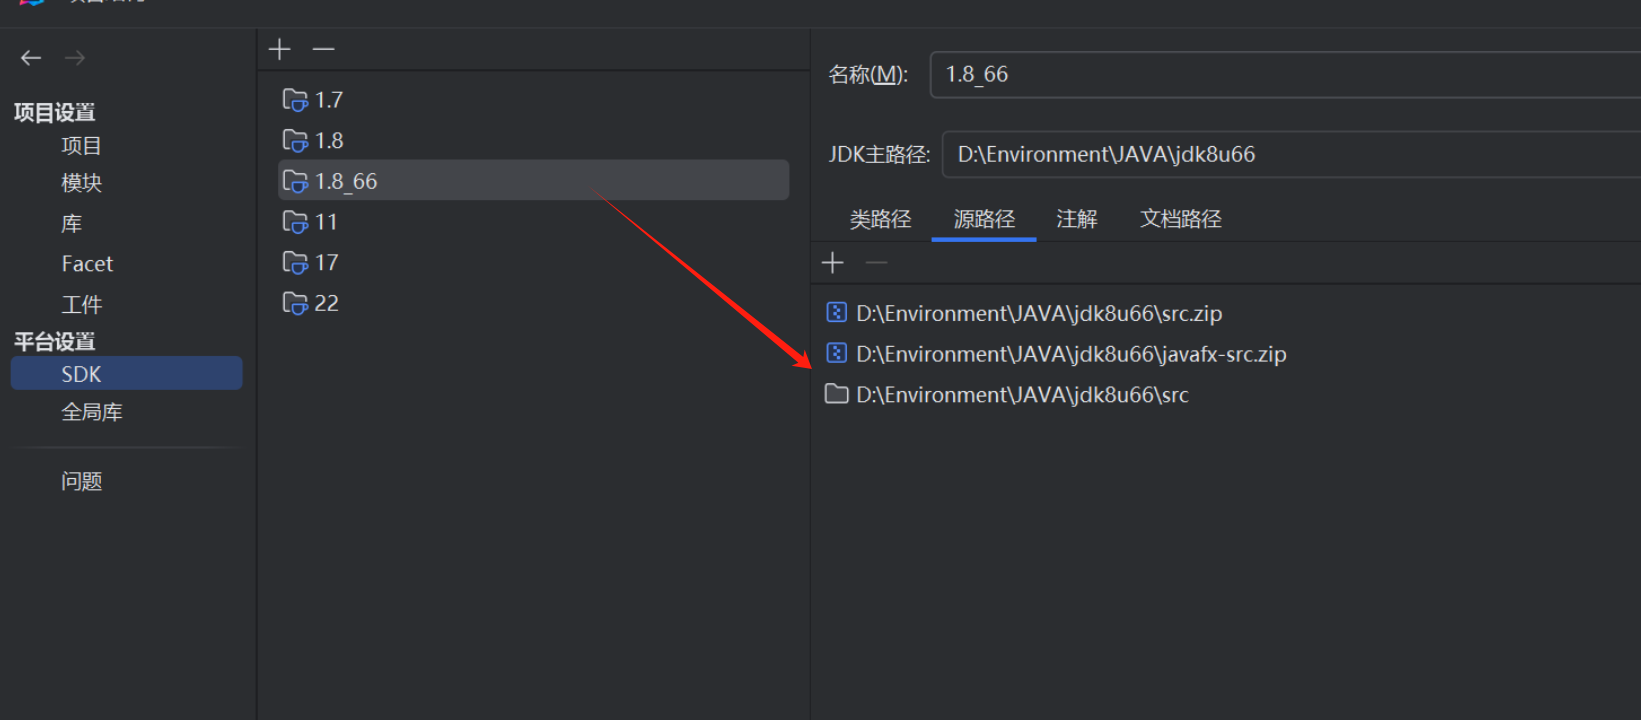Click the JDK主路径 field
This screenshot has height=720, width=1641.
click(1292, 155)
